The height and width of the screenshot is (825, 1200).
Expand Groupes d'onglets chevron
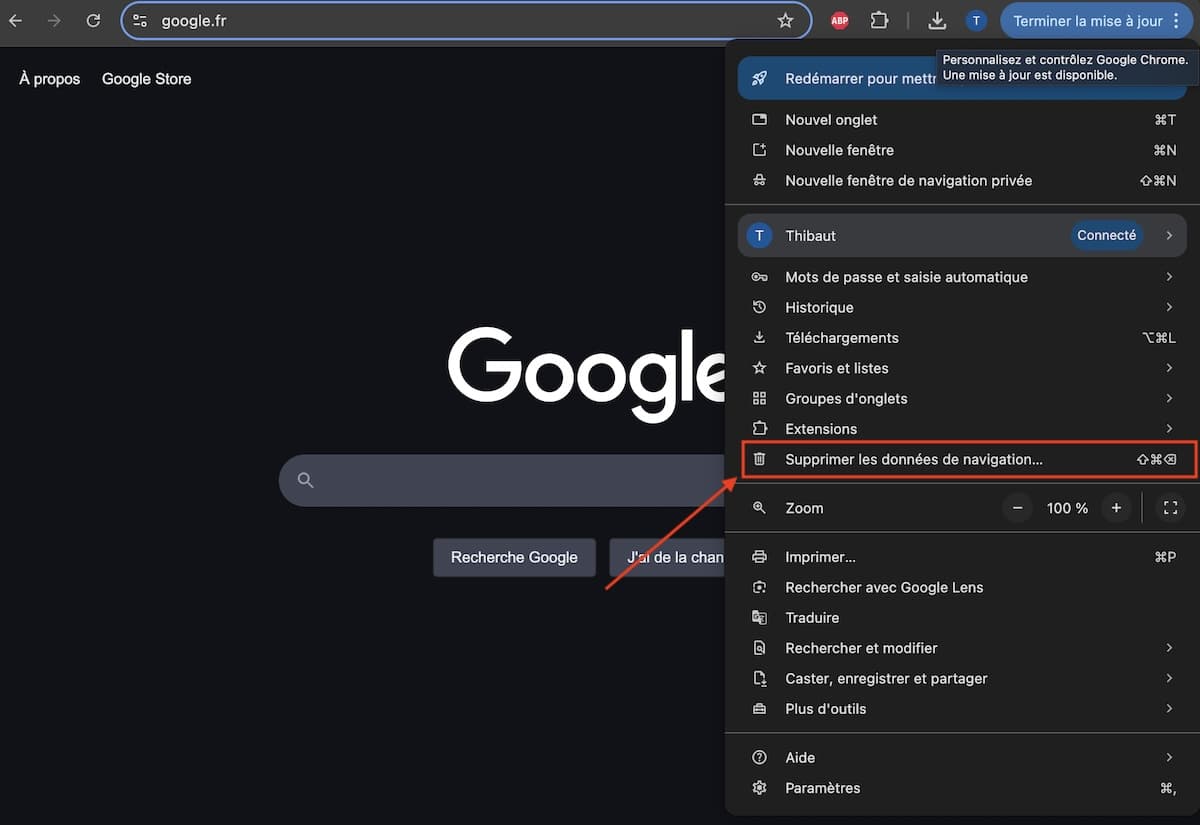pos(1169,398)
